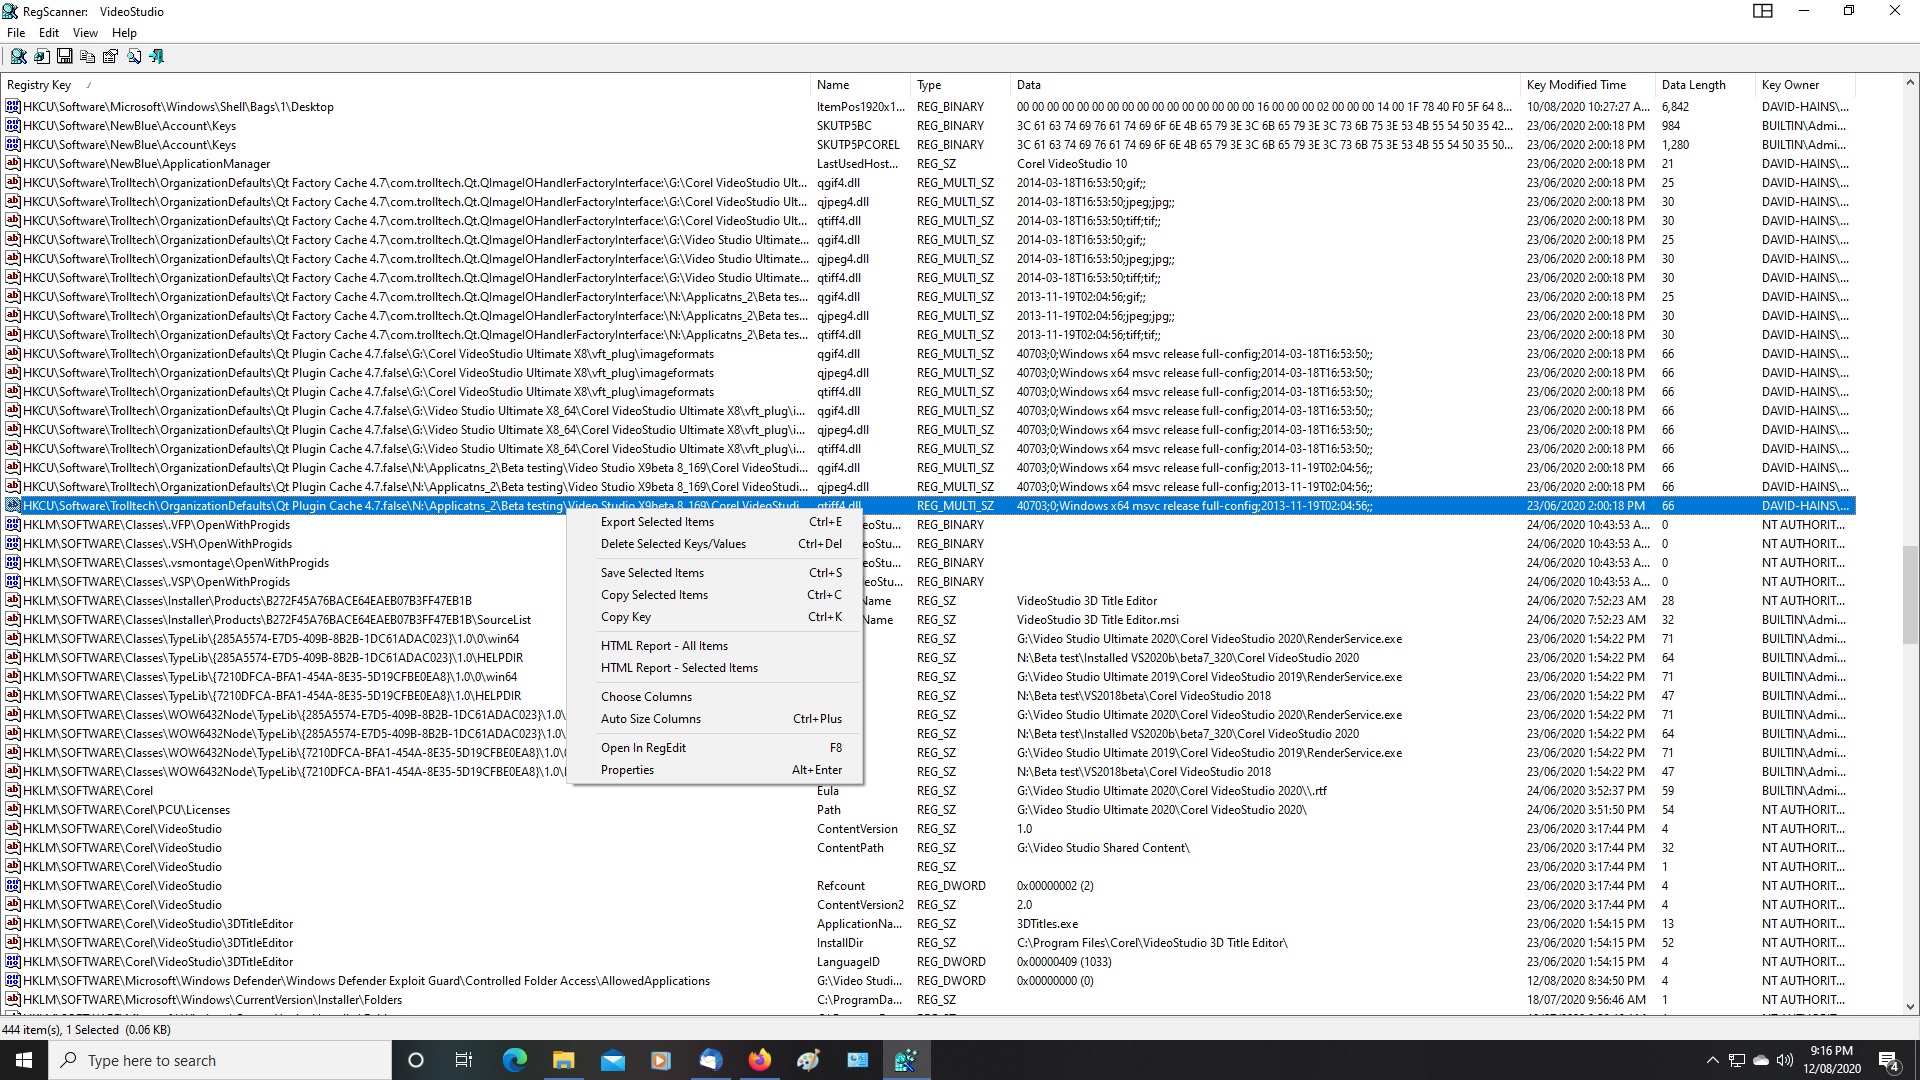Open the Edit menu
The width and height of the screenshot is (1920, 1080).
[x=49, y=33]
